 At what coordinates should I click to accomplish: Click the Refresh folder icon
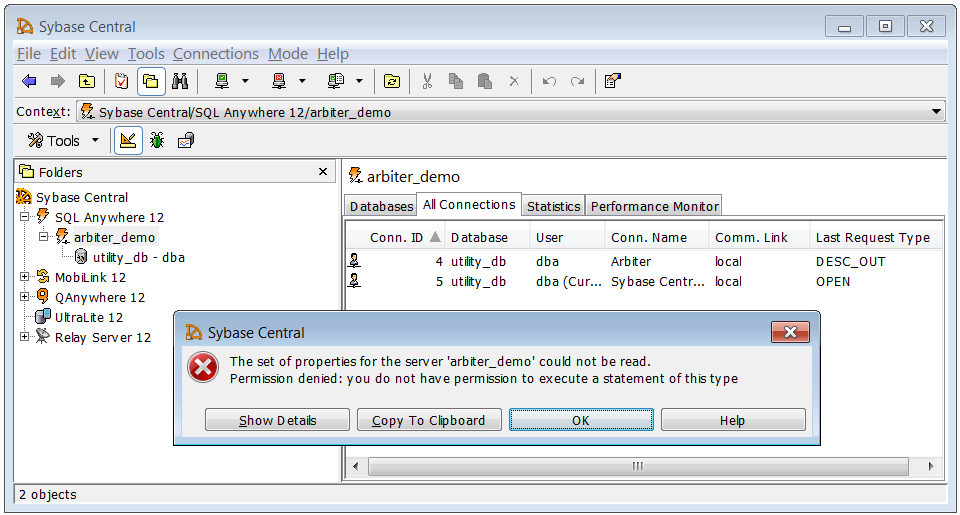392,81
